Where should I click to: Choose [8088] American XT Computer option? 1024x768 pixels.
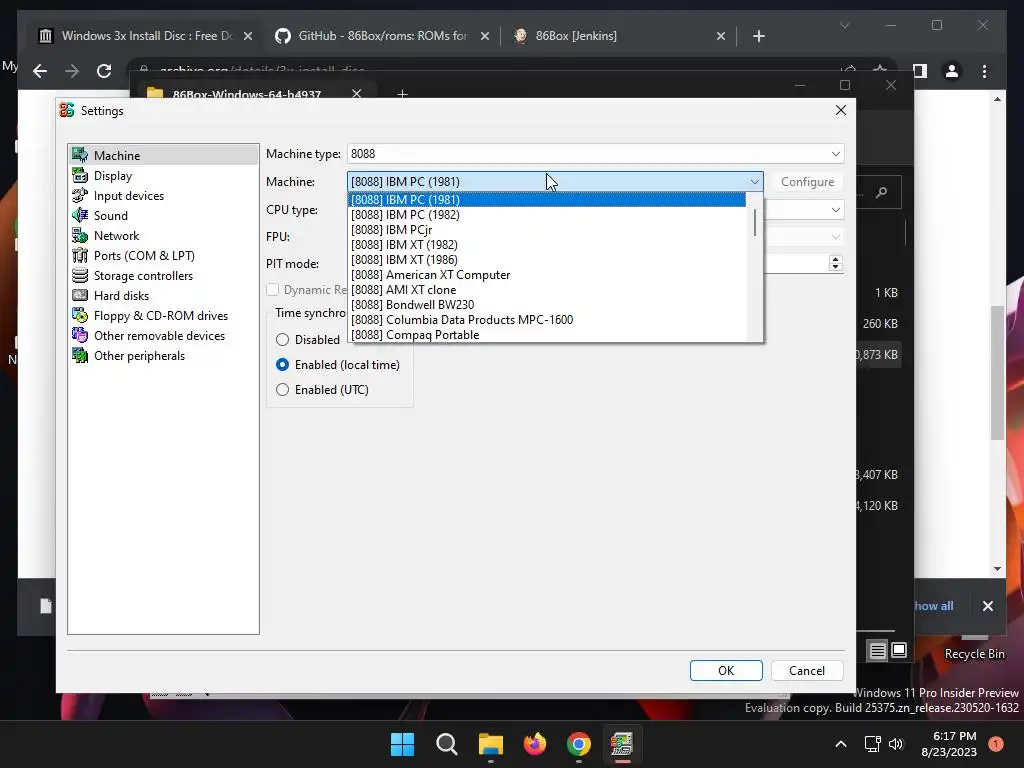547,275
